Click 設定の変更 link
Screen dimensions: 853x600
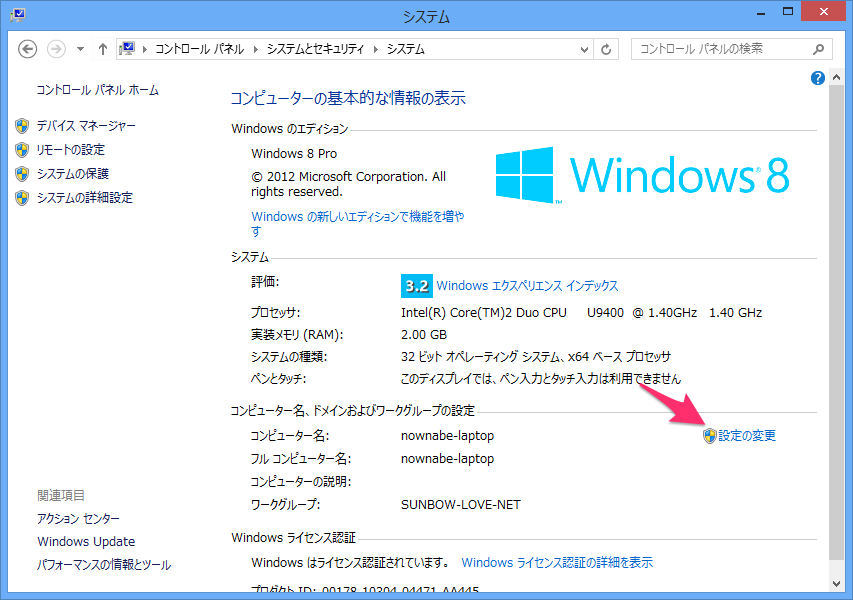click(x=747, y=435)
